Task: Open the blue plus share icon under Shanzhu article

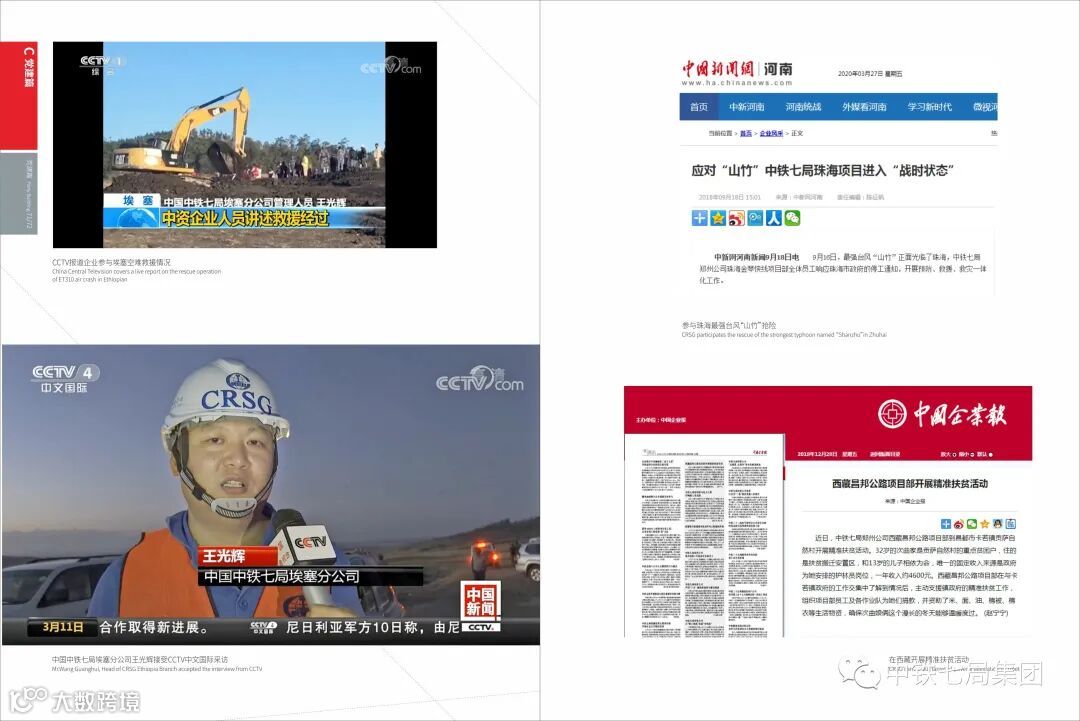Action: coord(699,218)
